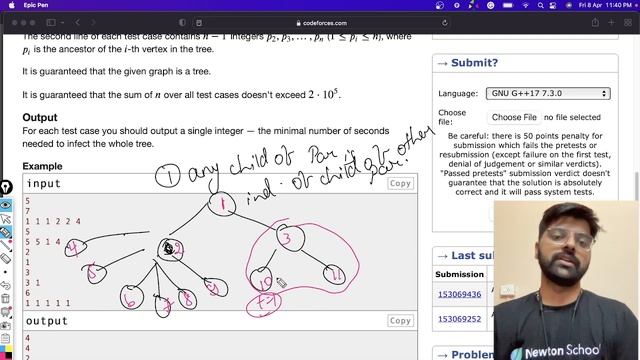Open a new Safari tab
This screenshot has width=640, height=360.
point(611,22)
